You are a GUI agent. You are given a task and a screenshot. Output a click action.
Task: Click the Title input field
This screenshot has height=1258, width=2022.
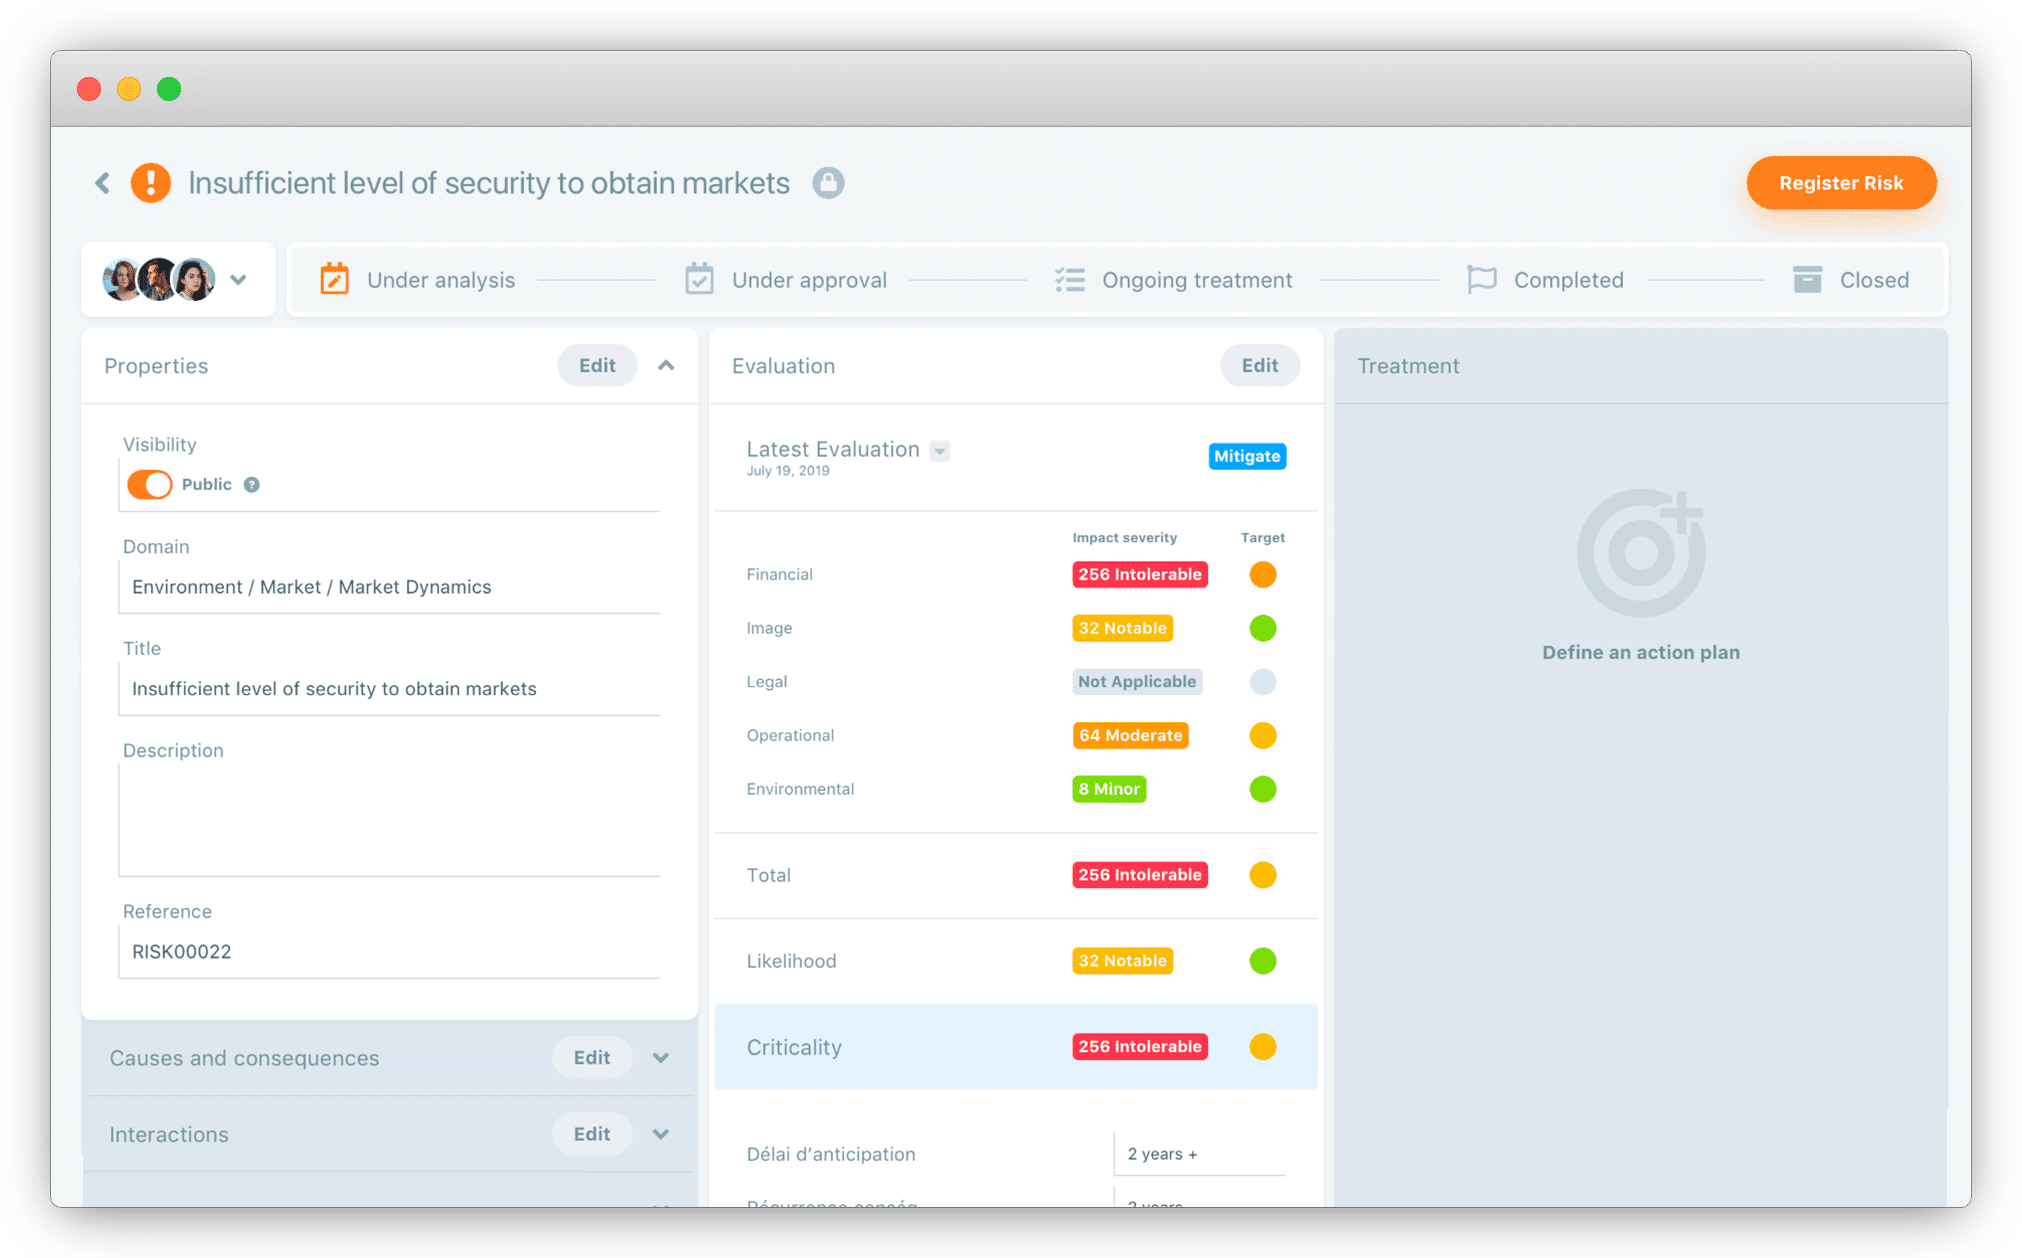tap(389, 689)
